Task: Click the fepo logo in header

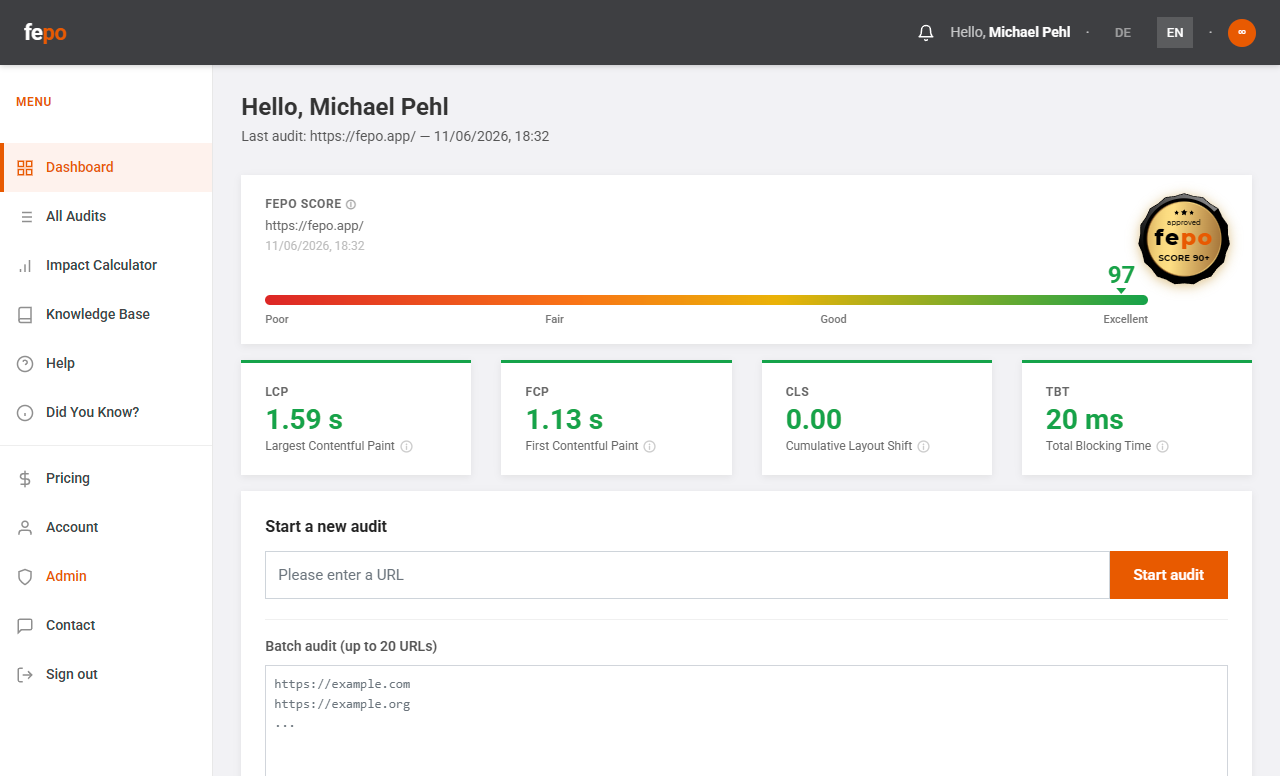Action: (45, 32)
